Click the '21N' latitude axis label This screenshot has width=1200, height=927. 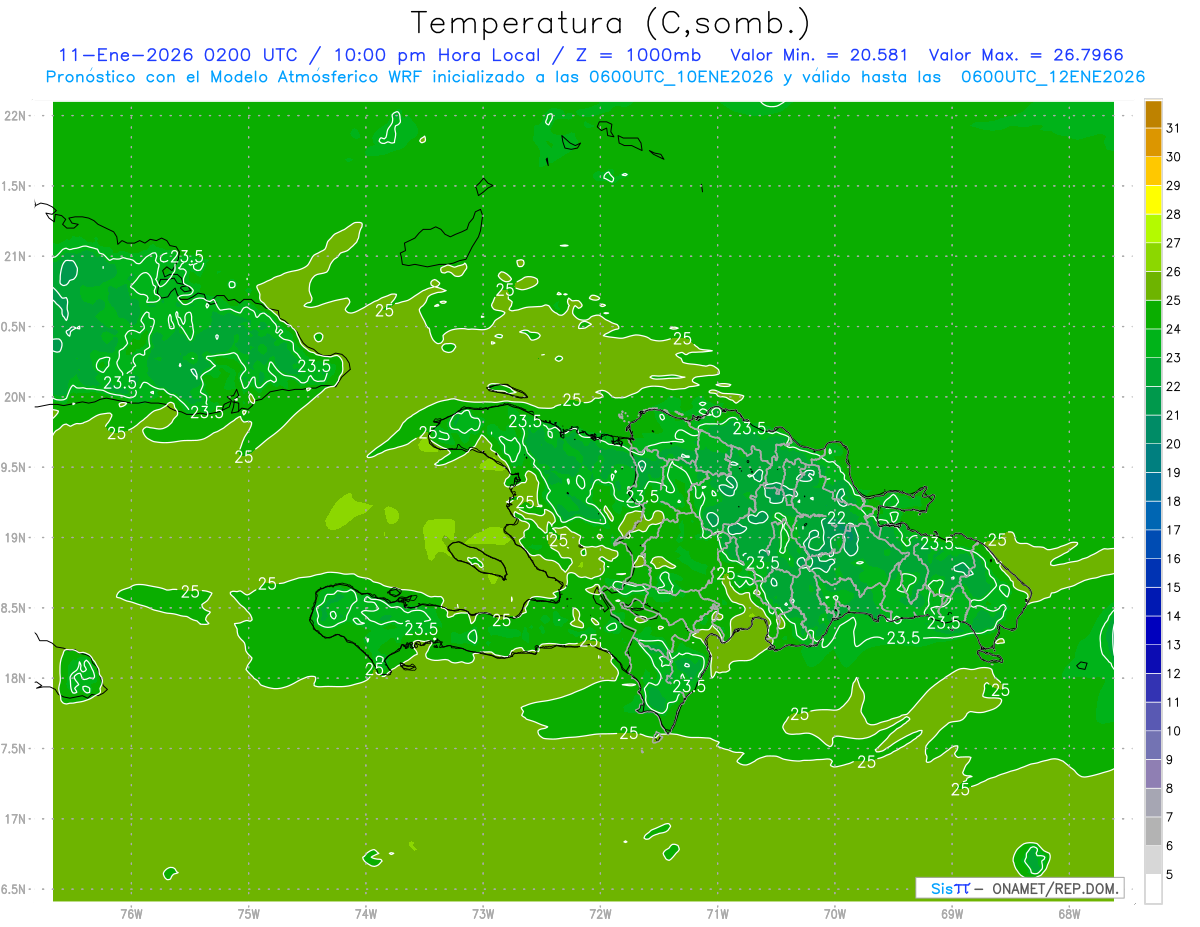(16, 257)
